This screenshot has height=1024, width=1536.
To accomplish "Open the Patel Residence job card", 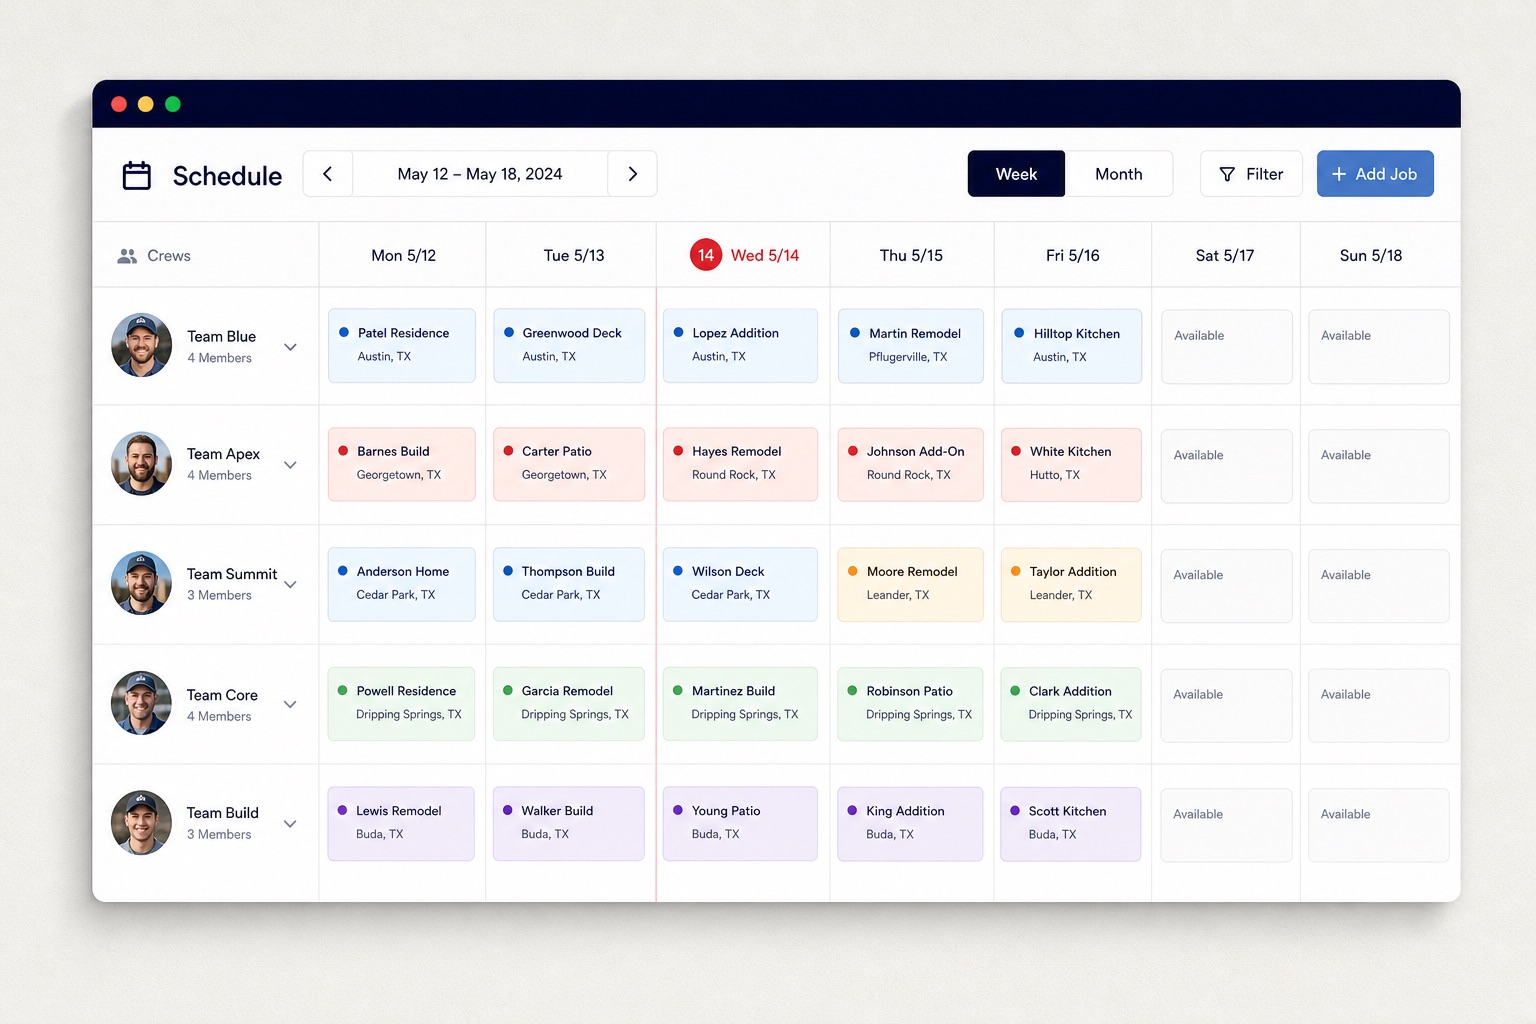I will (402, 345).
